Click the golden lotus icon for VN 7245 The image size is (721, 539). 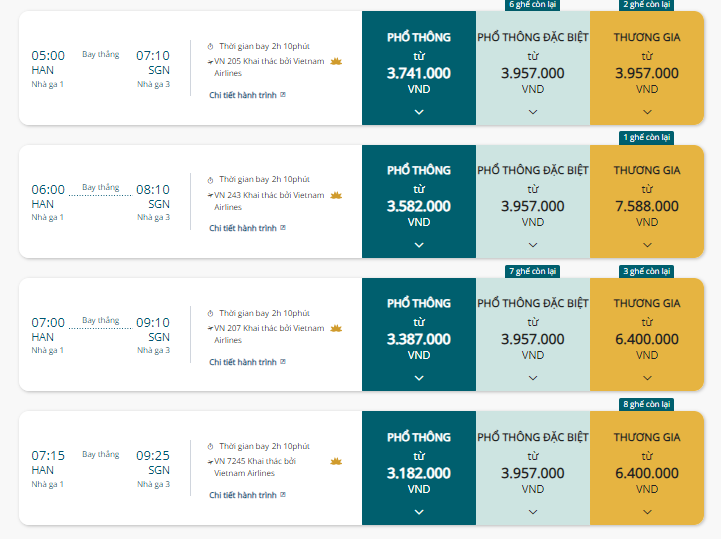click(336, 461)
